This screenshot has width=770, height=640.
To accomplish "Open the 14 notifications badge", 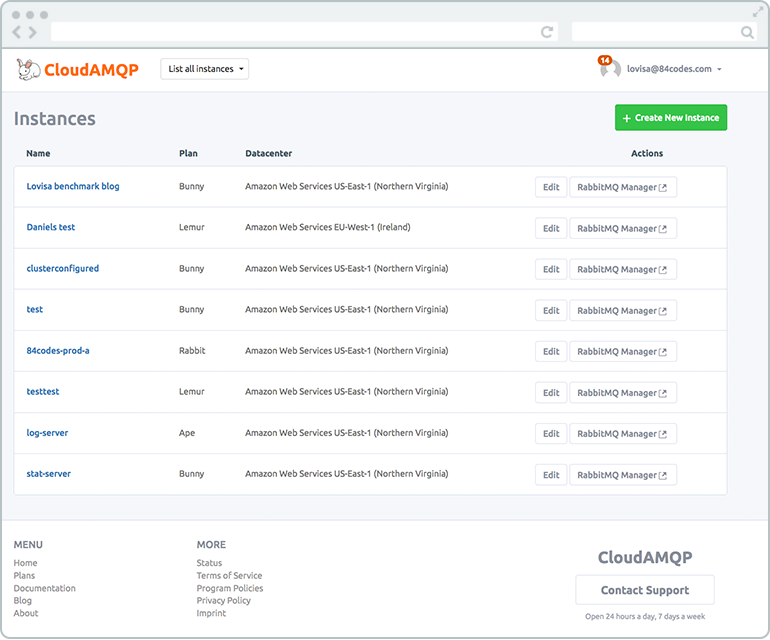I will (x=605, y=60).
